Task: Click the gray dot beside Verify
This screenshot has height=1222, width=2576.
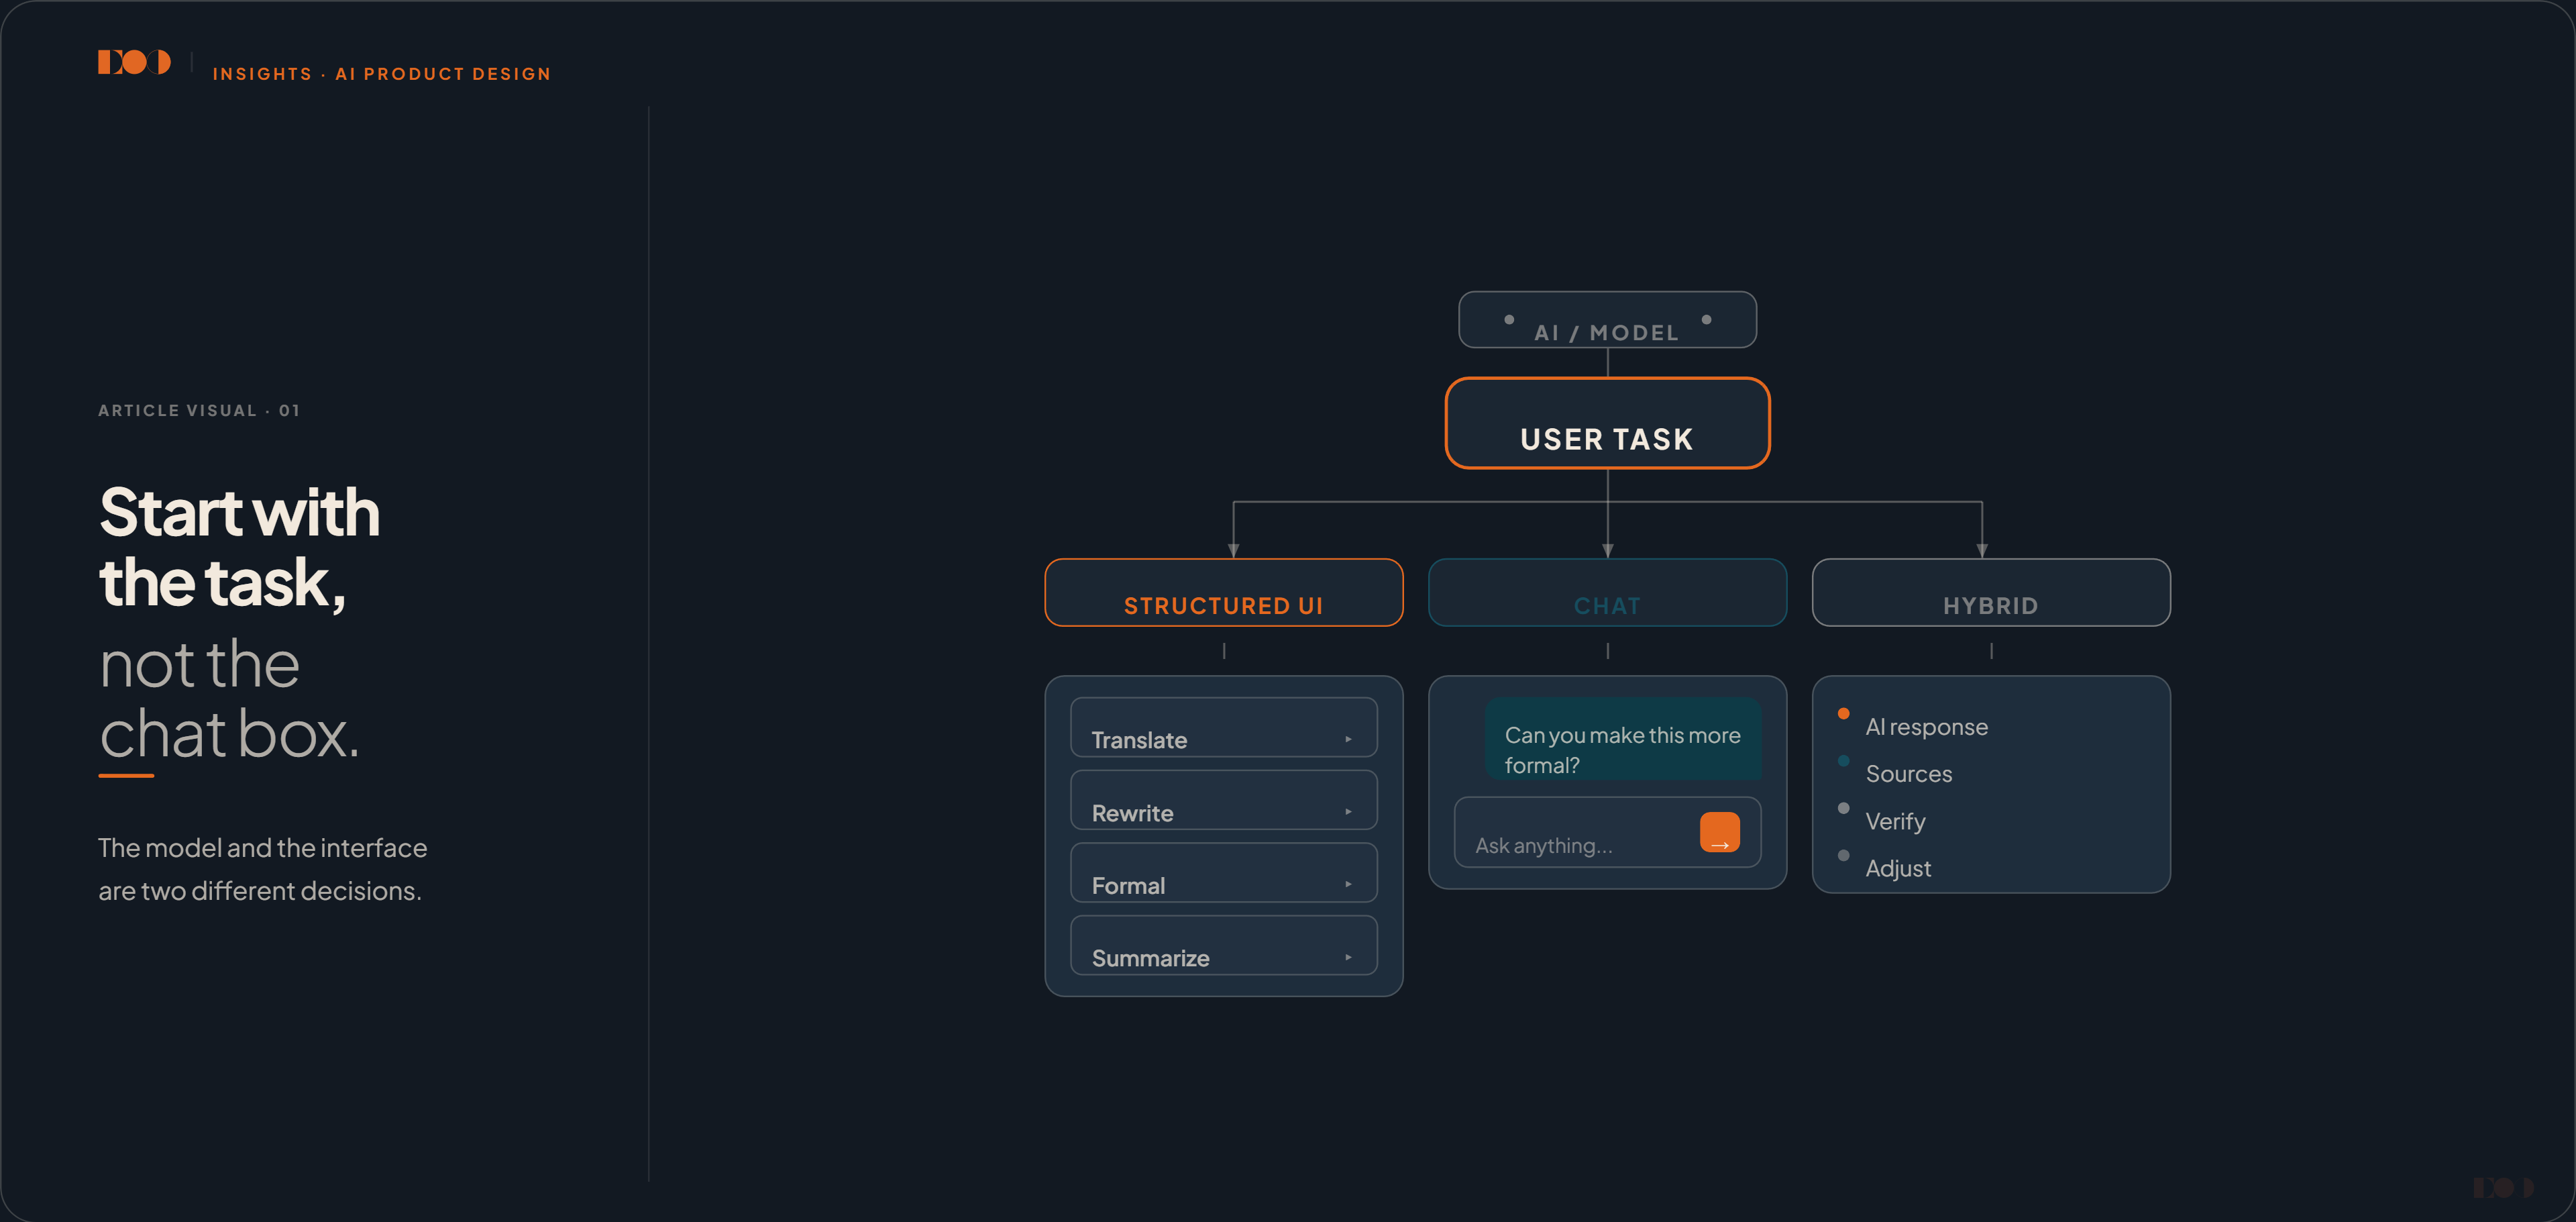Action: (1843, 808)
